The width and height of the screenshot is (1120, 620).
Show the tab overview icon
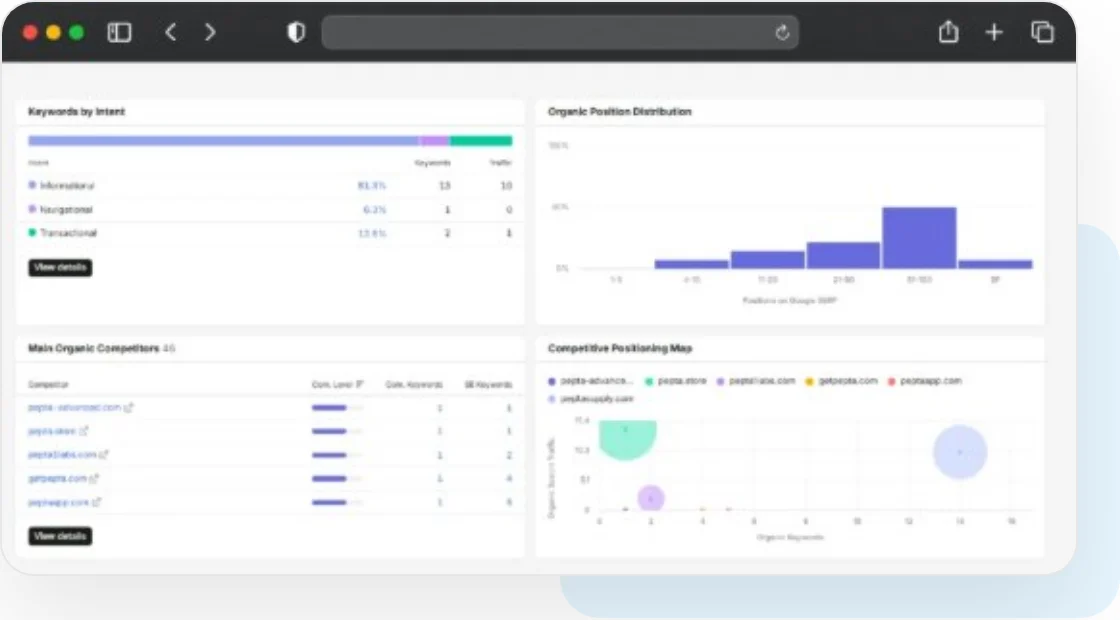pyautogui.click(x=1042, y=32)
